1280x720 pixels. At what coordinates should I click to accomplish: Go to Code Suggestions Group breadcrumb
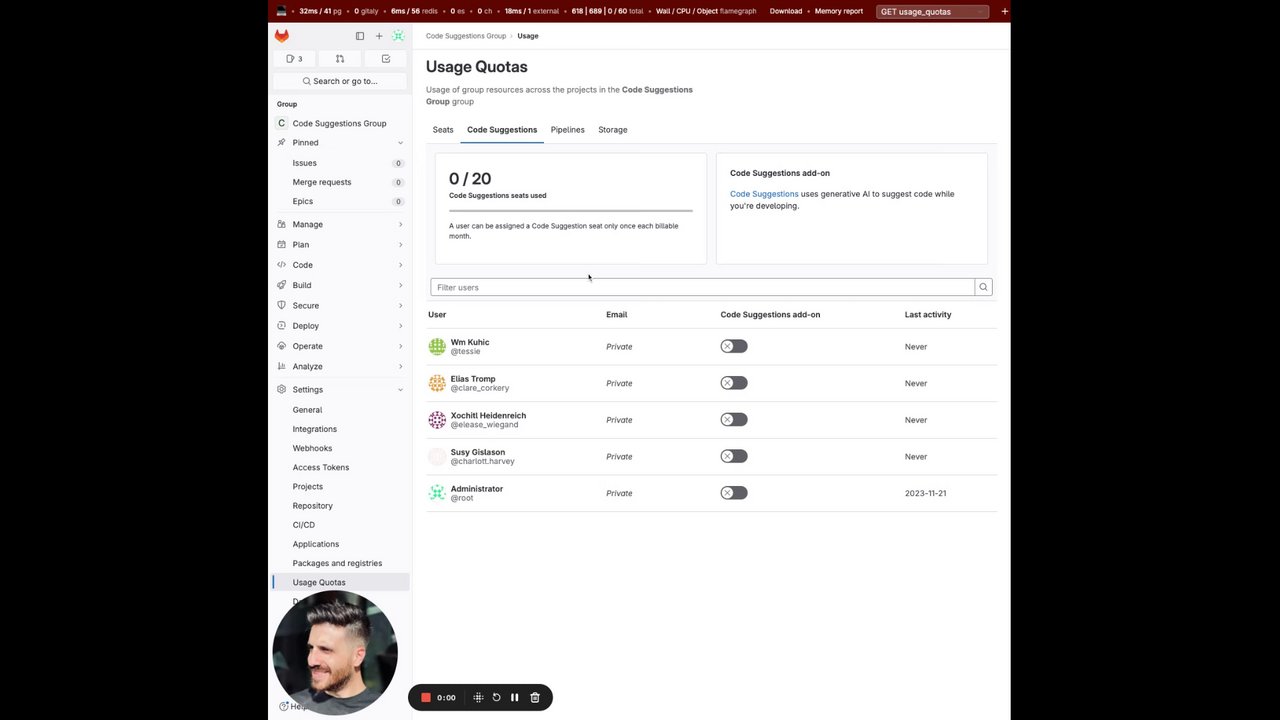click(x=466, y=36)
